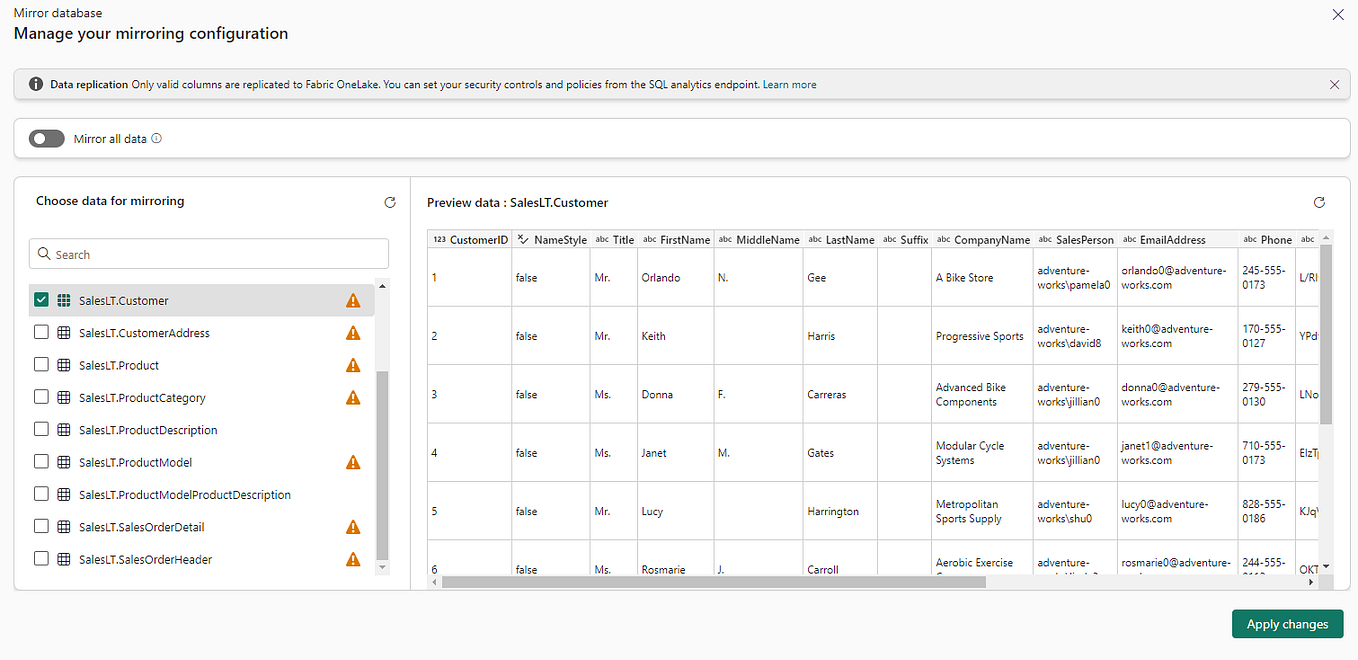
Task: Click the abc text icon on the Title column
Action: tap(601, 239)
